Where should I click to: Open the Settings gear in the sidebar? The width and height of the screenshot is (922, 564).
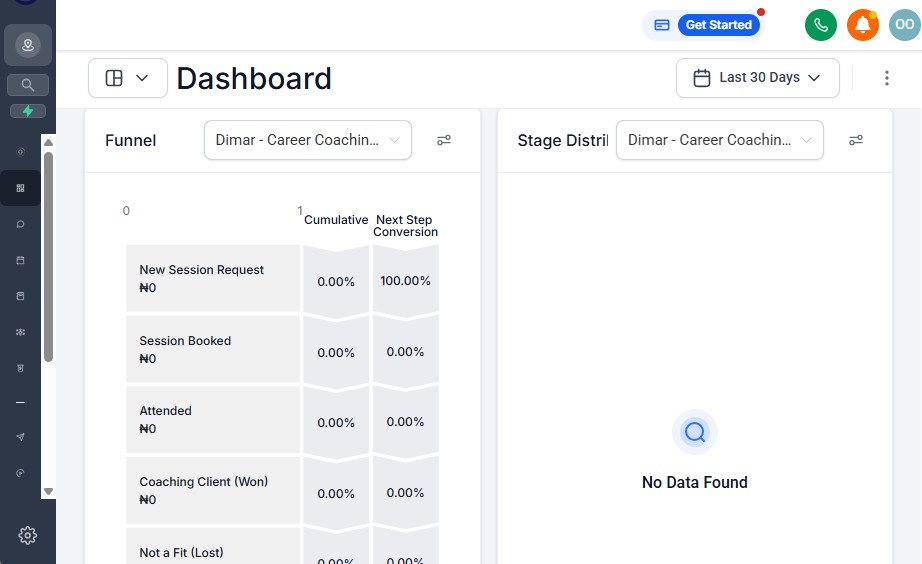pos(28,535)
